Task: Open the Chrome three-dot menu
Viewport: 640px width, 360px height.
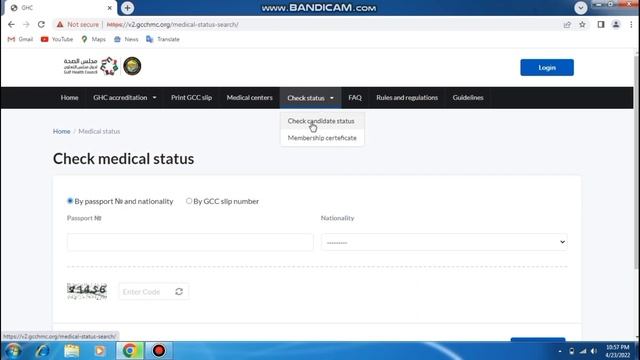Action: click(x=631, y=25)
